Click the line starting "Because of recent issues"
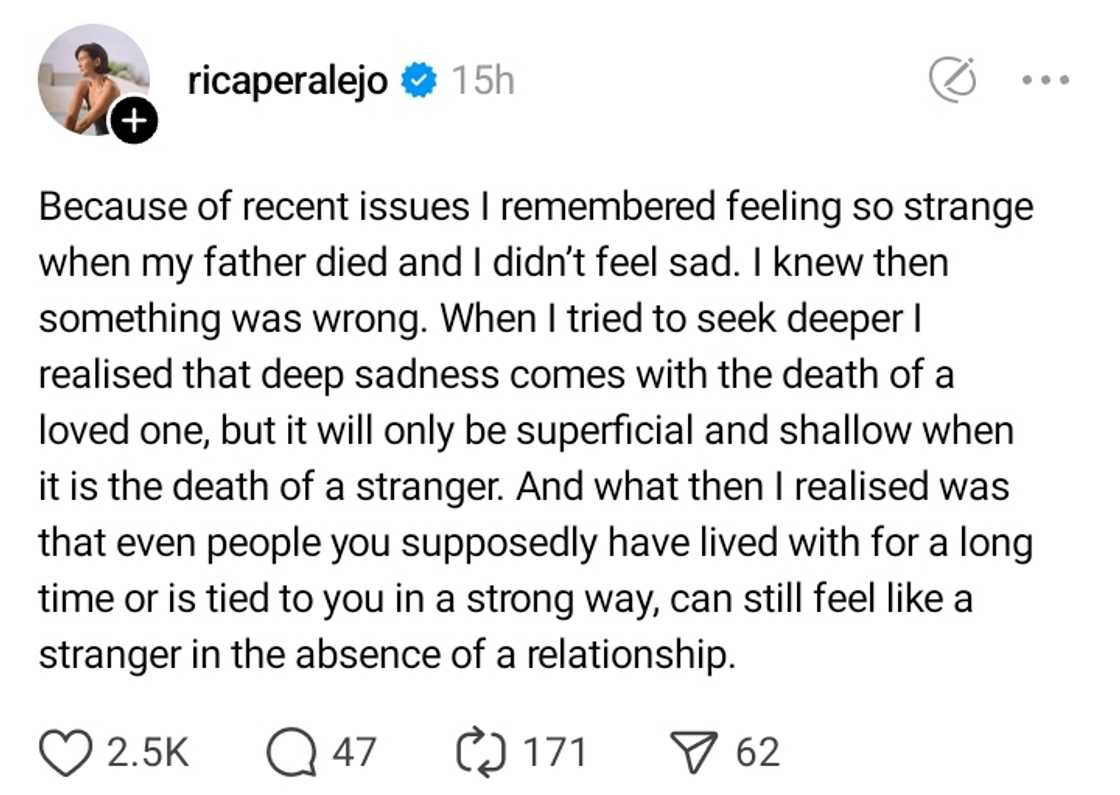The image size is (1120, 795). [x=535, y=207]
